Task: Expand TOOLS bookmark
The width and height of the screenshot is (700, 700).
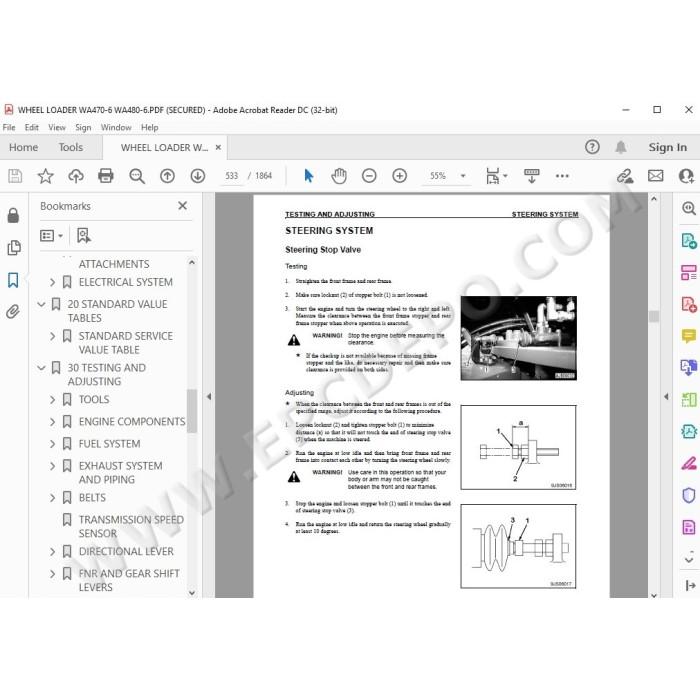Action: coord(52,400)
